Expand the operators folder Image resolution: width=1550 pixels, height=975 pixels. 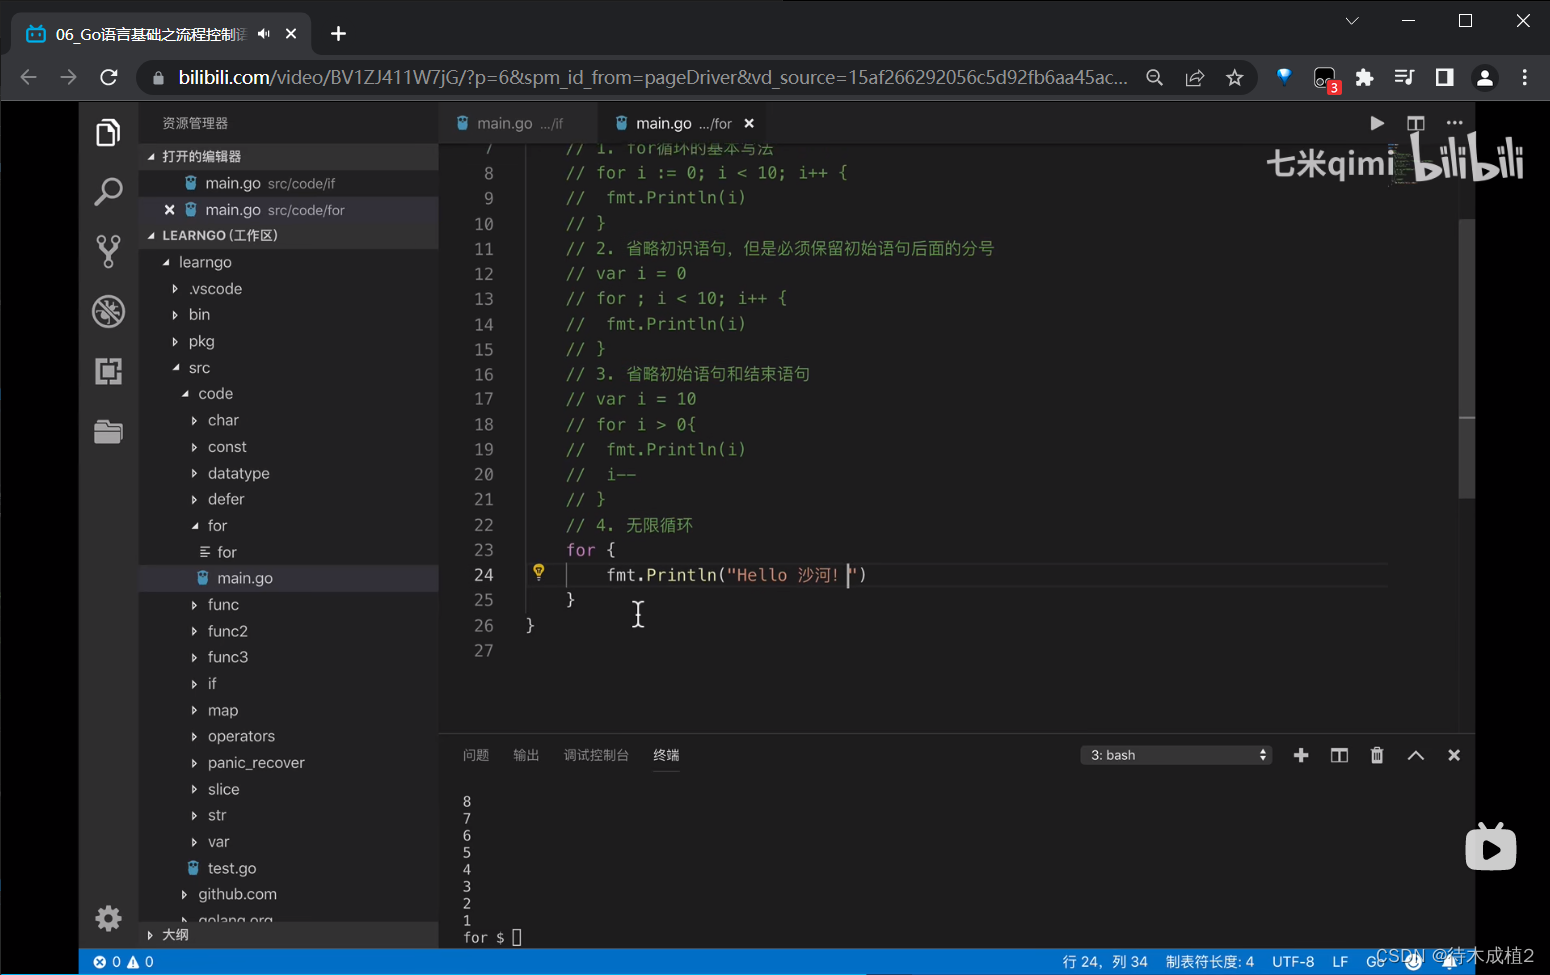pos(195,736)
